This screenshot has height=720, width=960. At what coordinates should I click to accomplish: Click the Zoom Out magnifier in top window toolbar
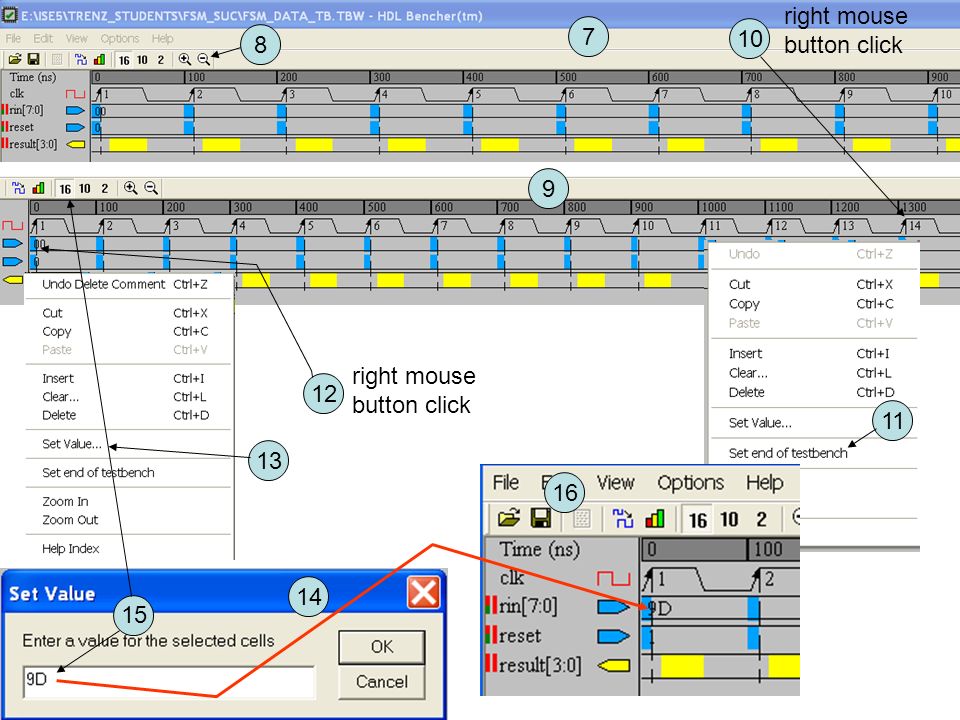click(203, 59)
